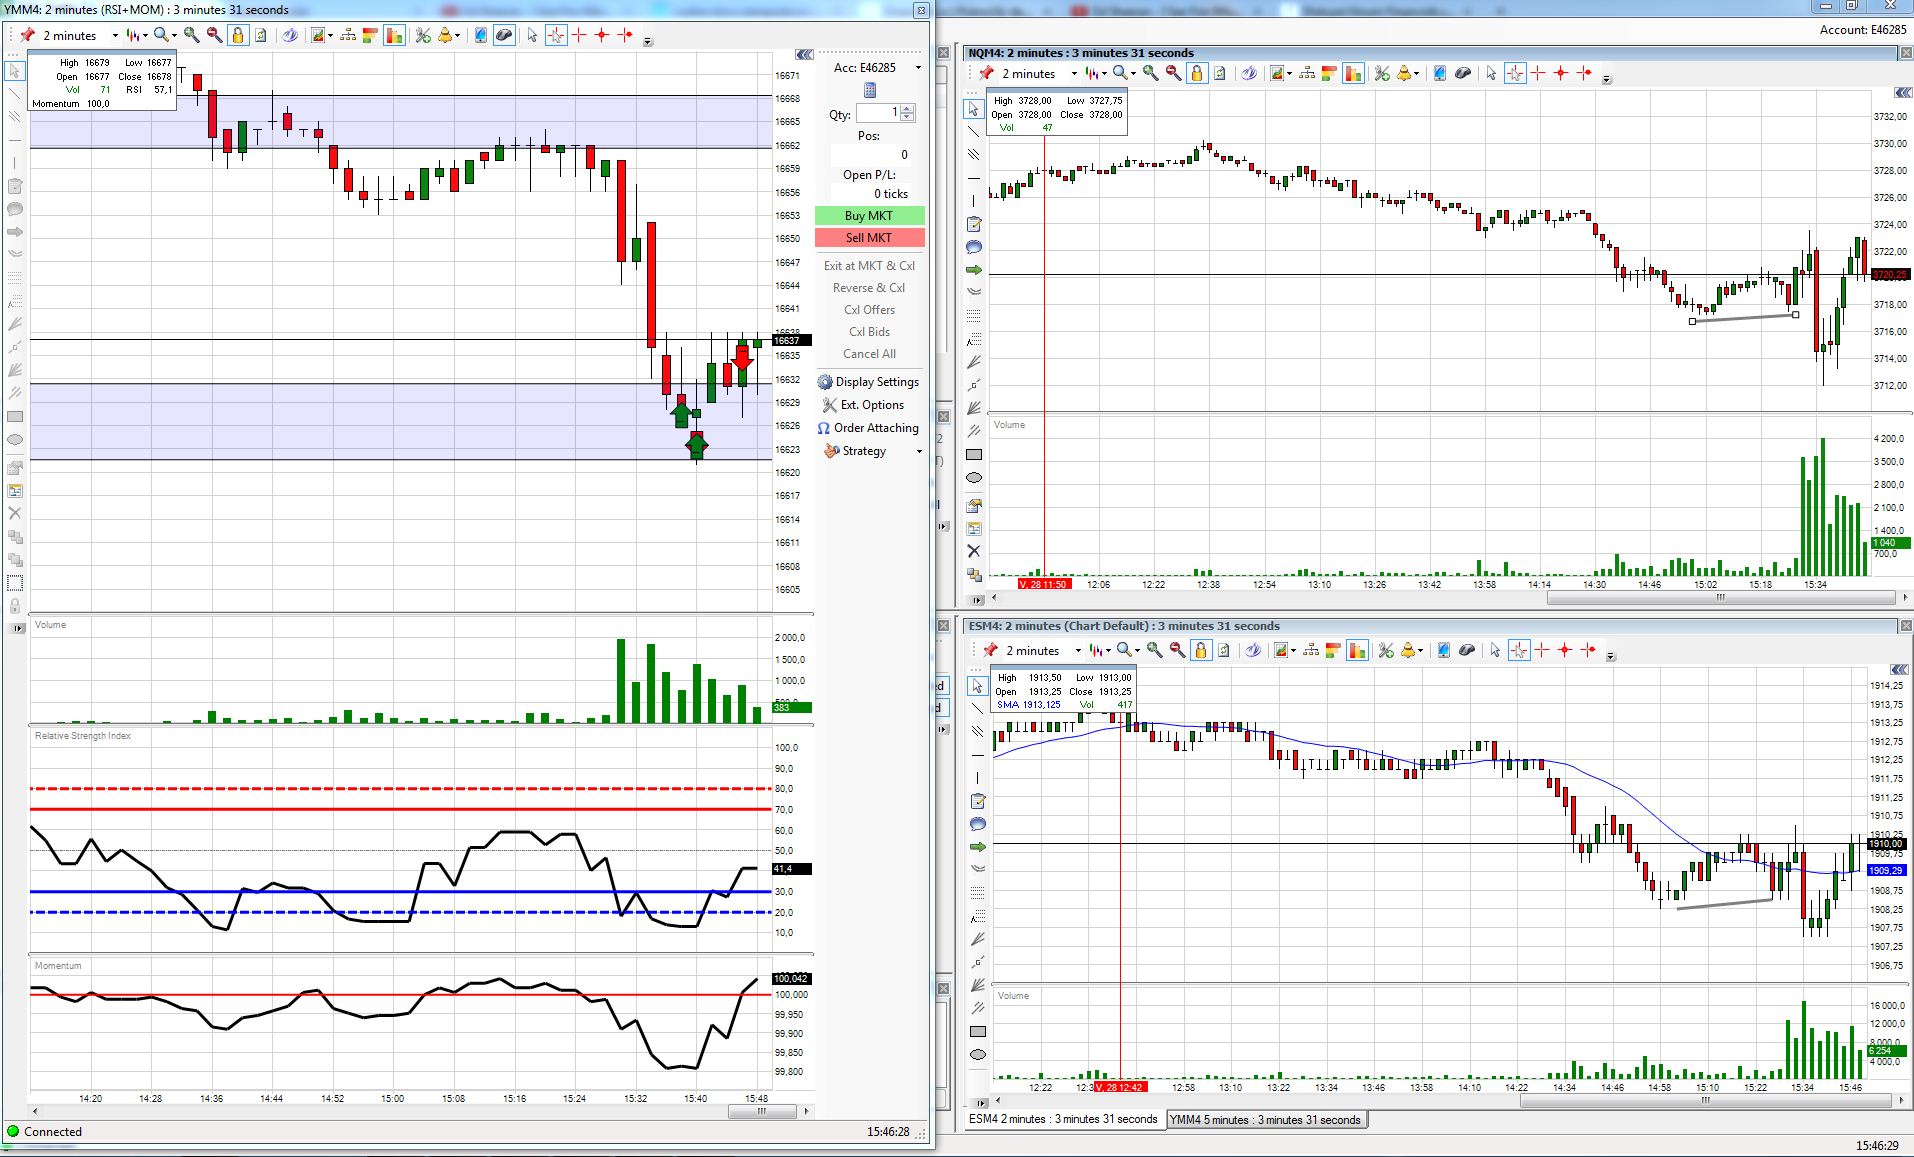Click Cxl Offers button
Image resolution: width=1914 pixels, height=1157 pixels.
(x=869, y=310)
